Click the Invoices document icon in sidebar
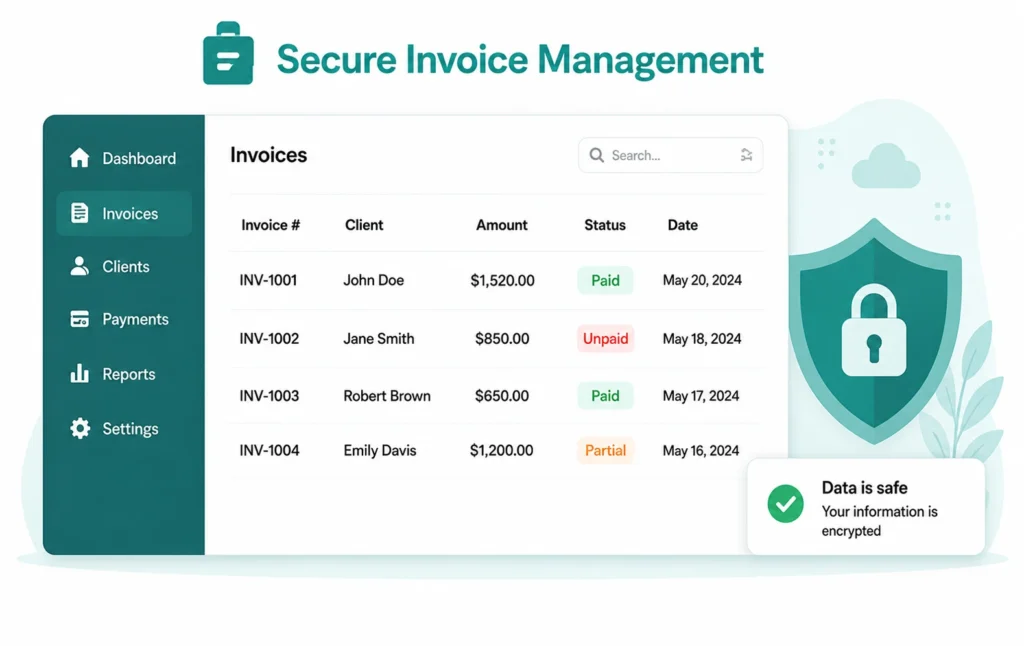1024x646 pixels. [x=79, y=213]
